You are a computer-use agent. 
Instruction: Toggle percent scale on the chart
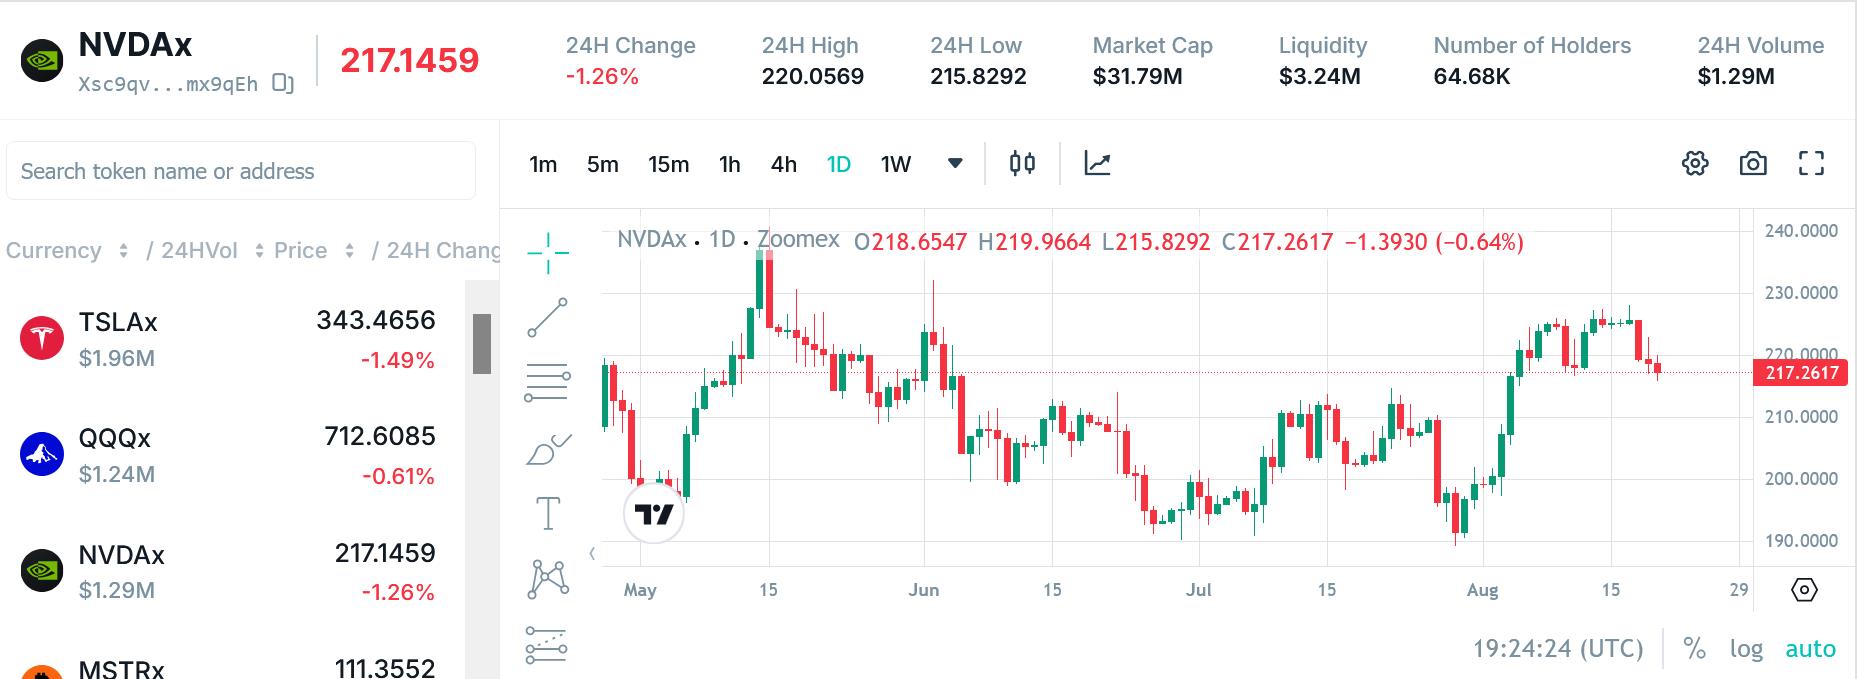[1694, 649]
